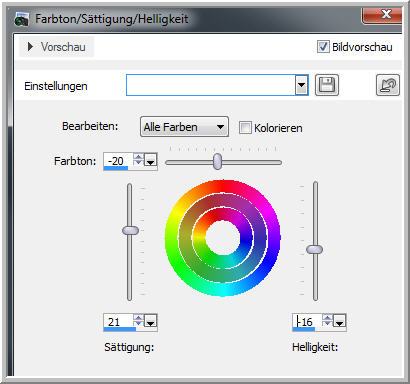The width and height of the screenshot is (410, 384).
Task: Decrease Sättigung value with down arrow
Action: 138,323
